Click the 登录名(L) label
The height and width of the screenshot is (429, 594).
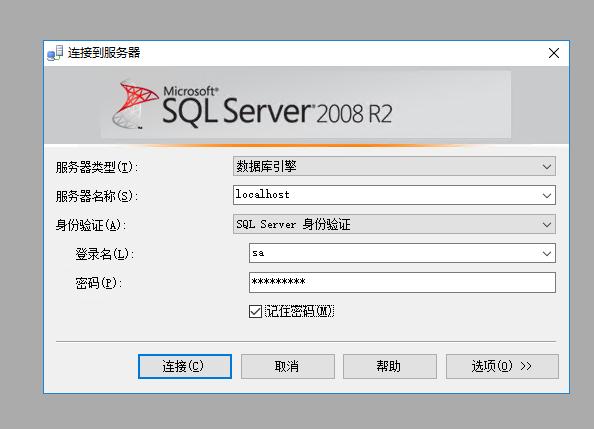pos(105,254)
